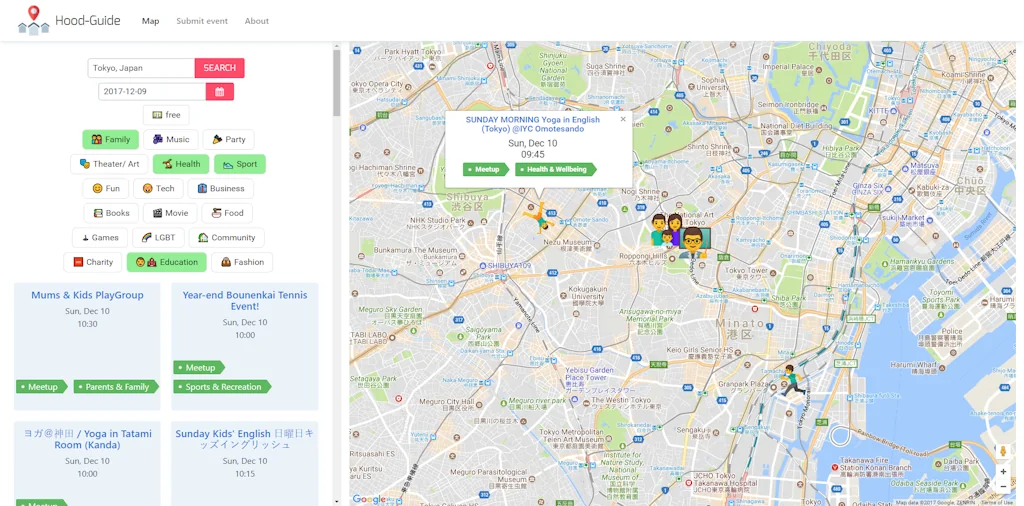This screenshot has width=1024, height=506.
Task: Close the yoga event info popup
Action: (622, 119)
